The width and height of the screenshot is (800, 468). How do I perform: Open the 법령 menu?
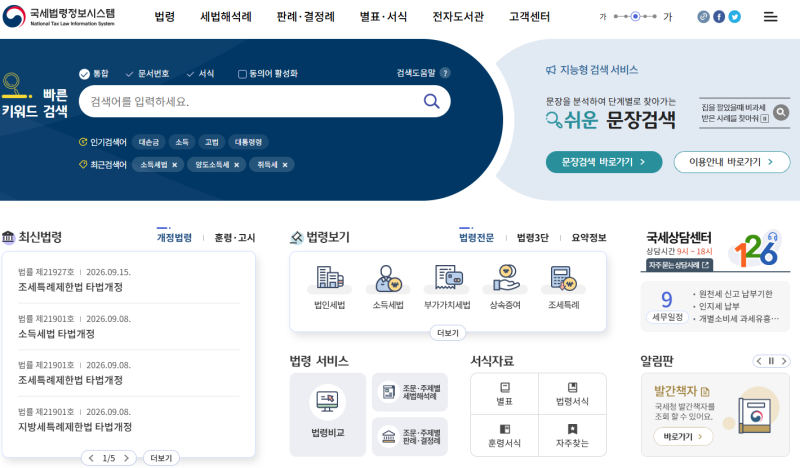(x=164, y=17)
